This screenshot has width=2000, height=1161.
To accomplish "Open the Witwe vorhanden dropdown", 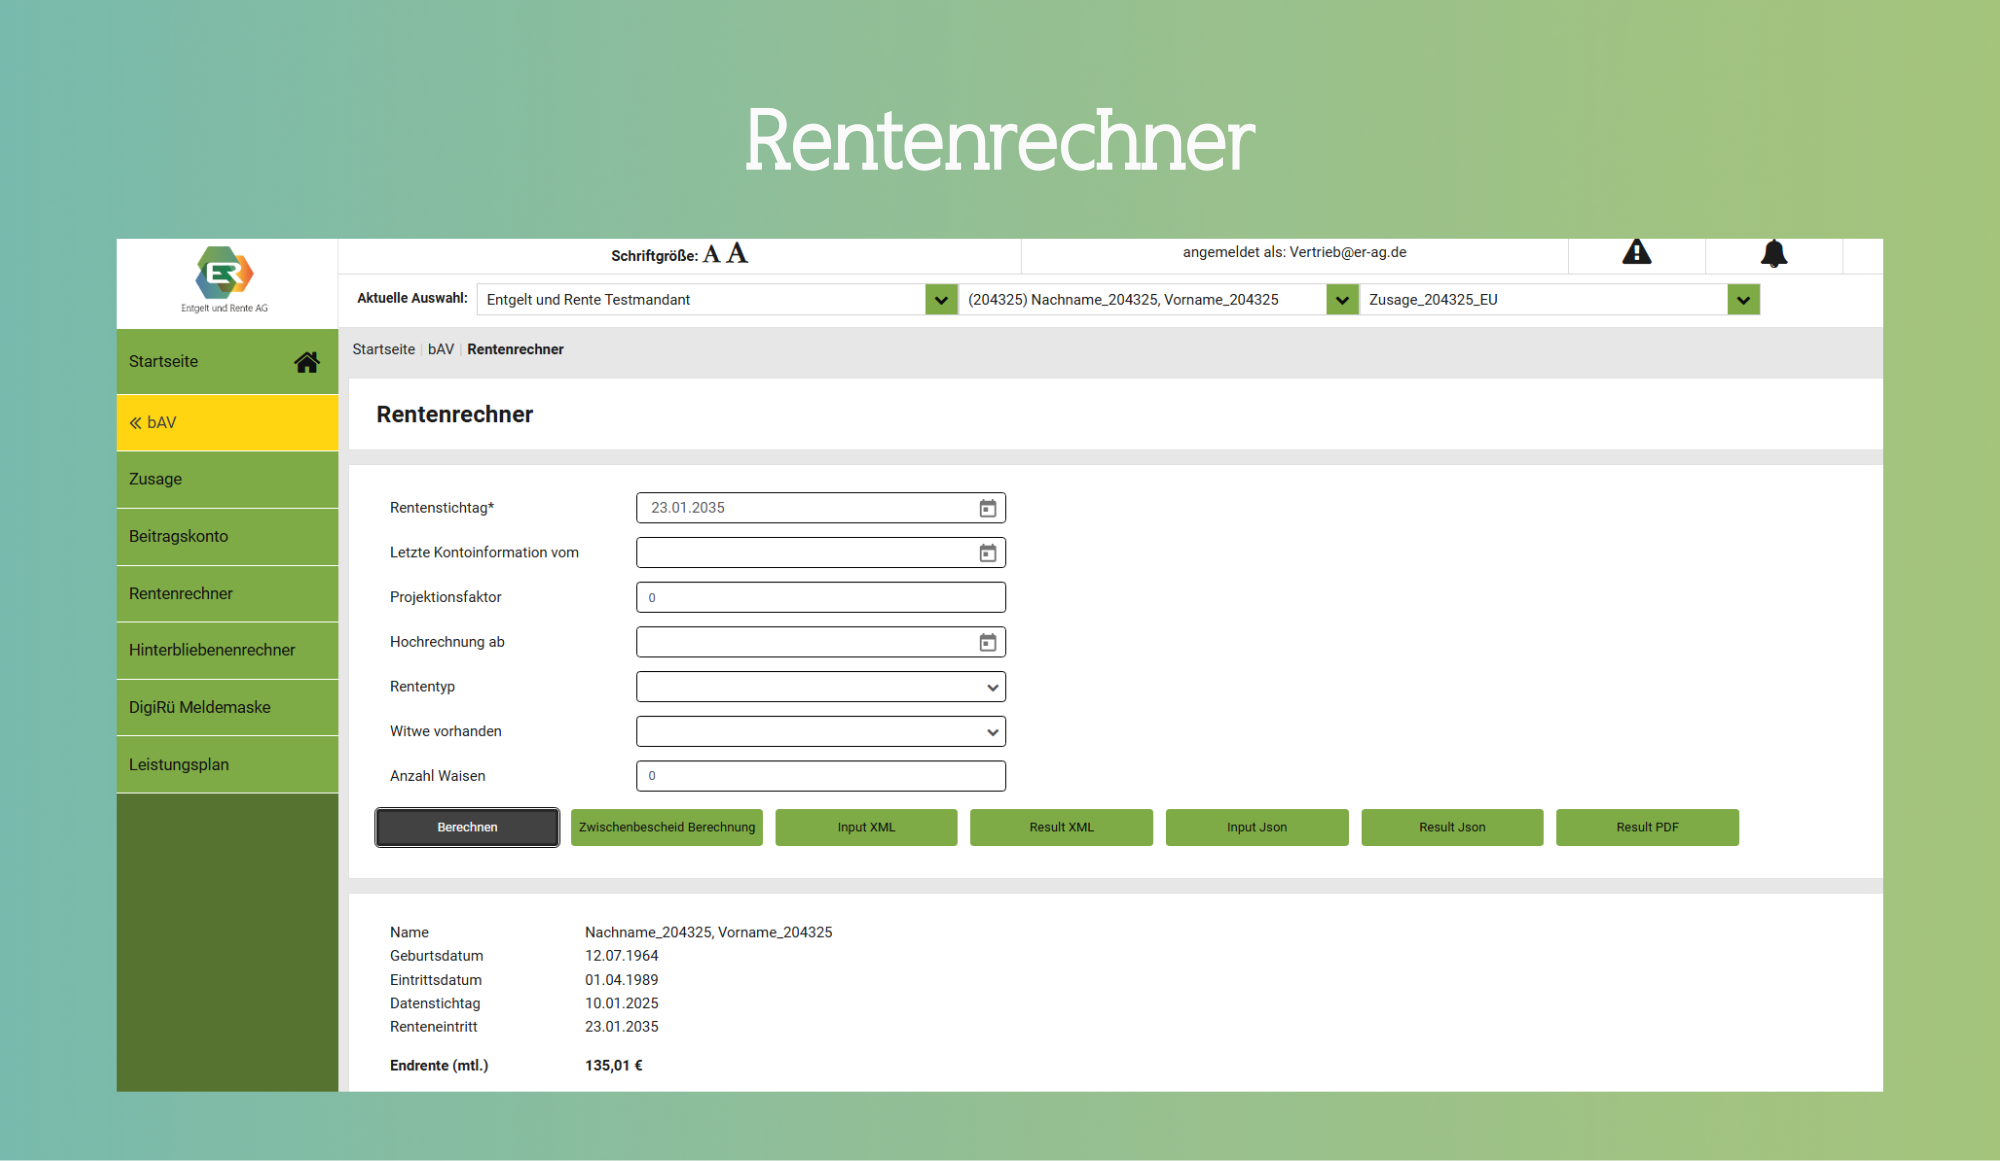I will point(820,732).
